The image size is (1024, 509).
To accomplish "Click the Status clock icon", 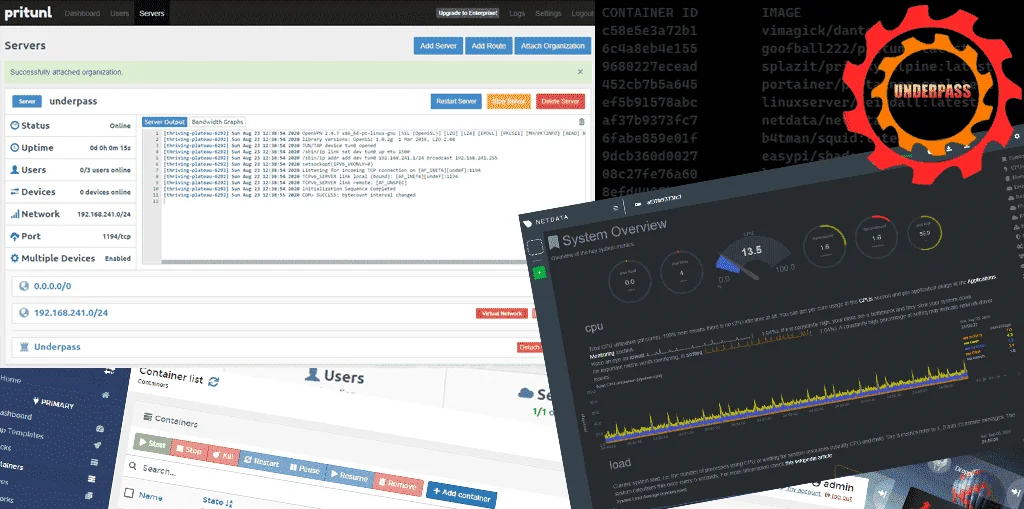I will [x=14, y=125].
